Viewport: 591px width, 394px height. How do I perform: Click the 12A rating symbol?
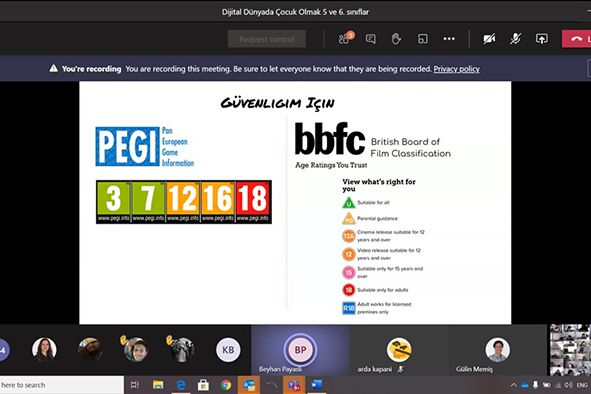[349, 236]
